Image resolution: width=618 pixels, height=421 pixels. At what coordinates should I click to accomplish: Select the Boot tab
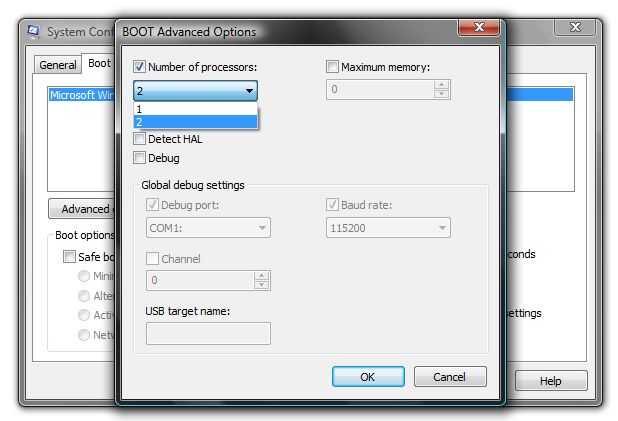98,64
